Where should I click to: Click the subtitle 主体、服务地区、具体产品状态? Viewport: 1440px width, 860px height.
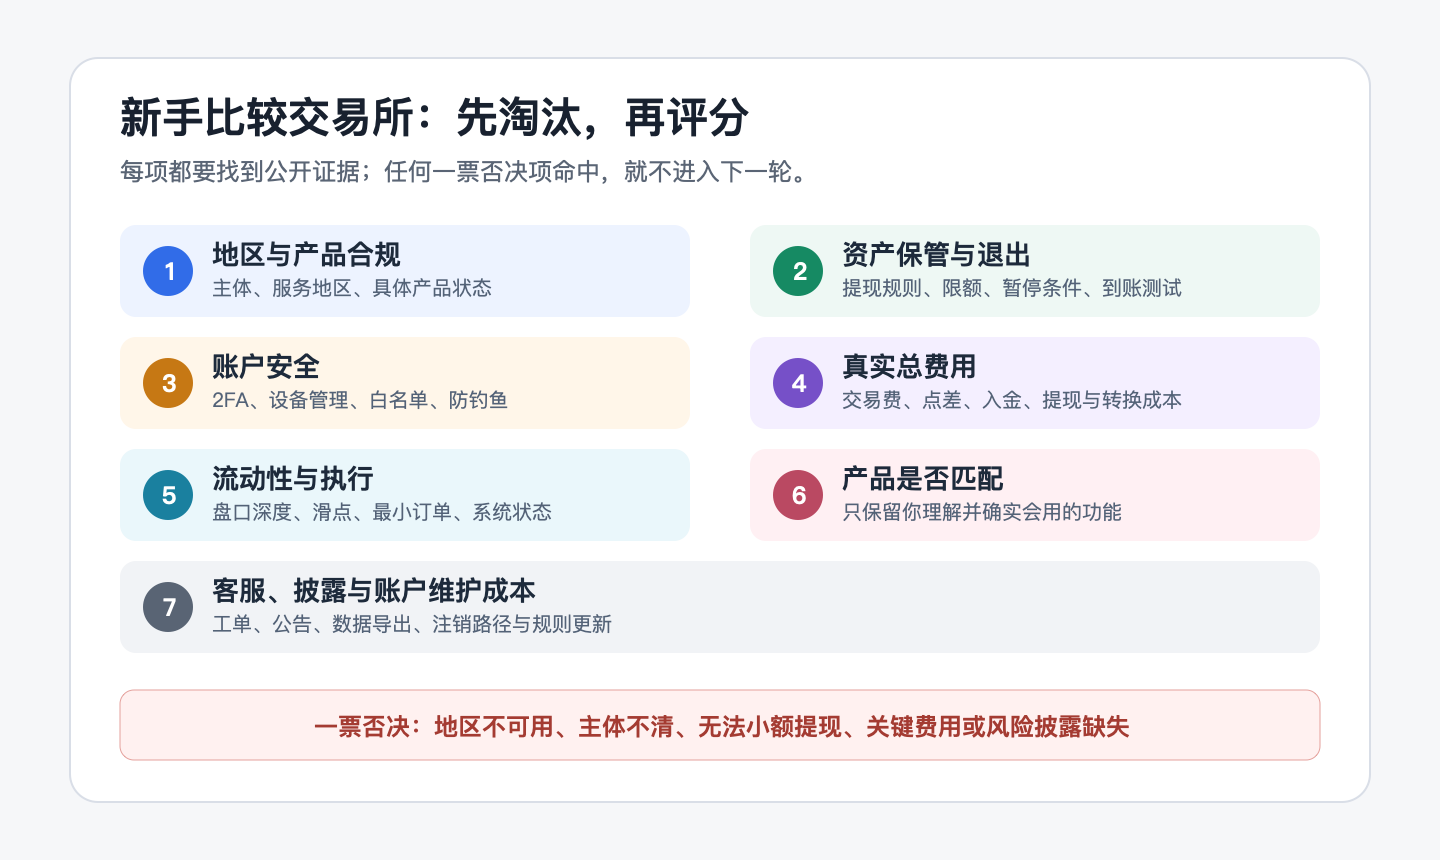coord(352,288)
